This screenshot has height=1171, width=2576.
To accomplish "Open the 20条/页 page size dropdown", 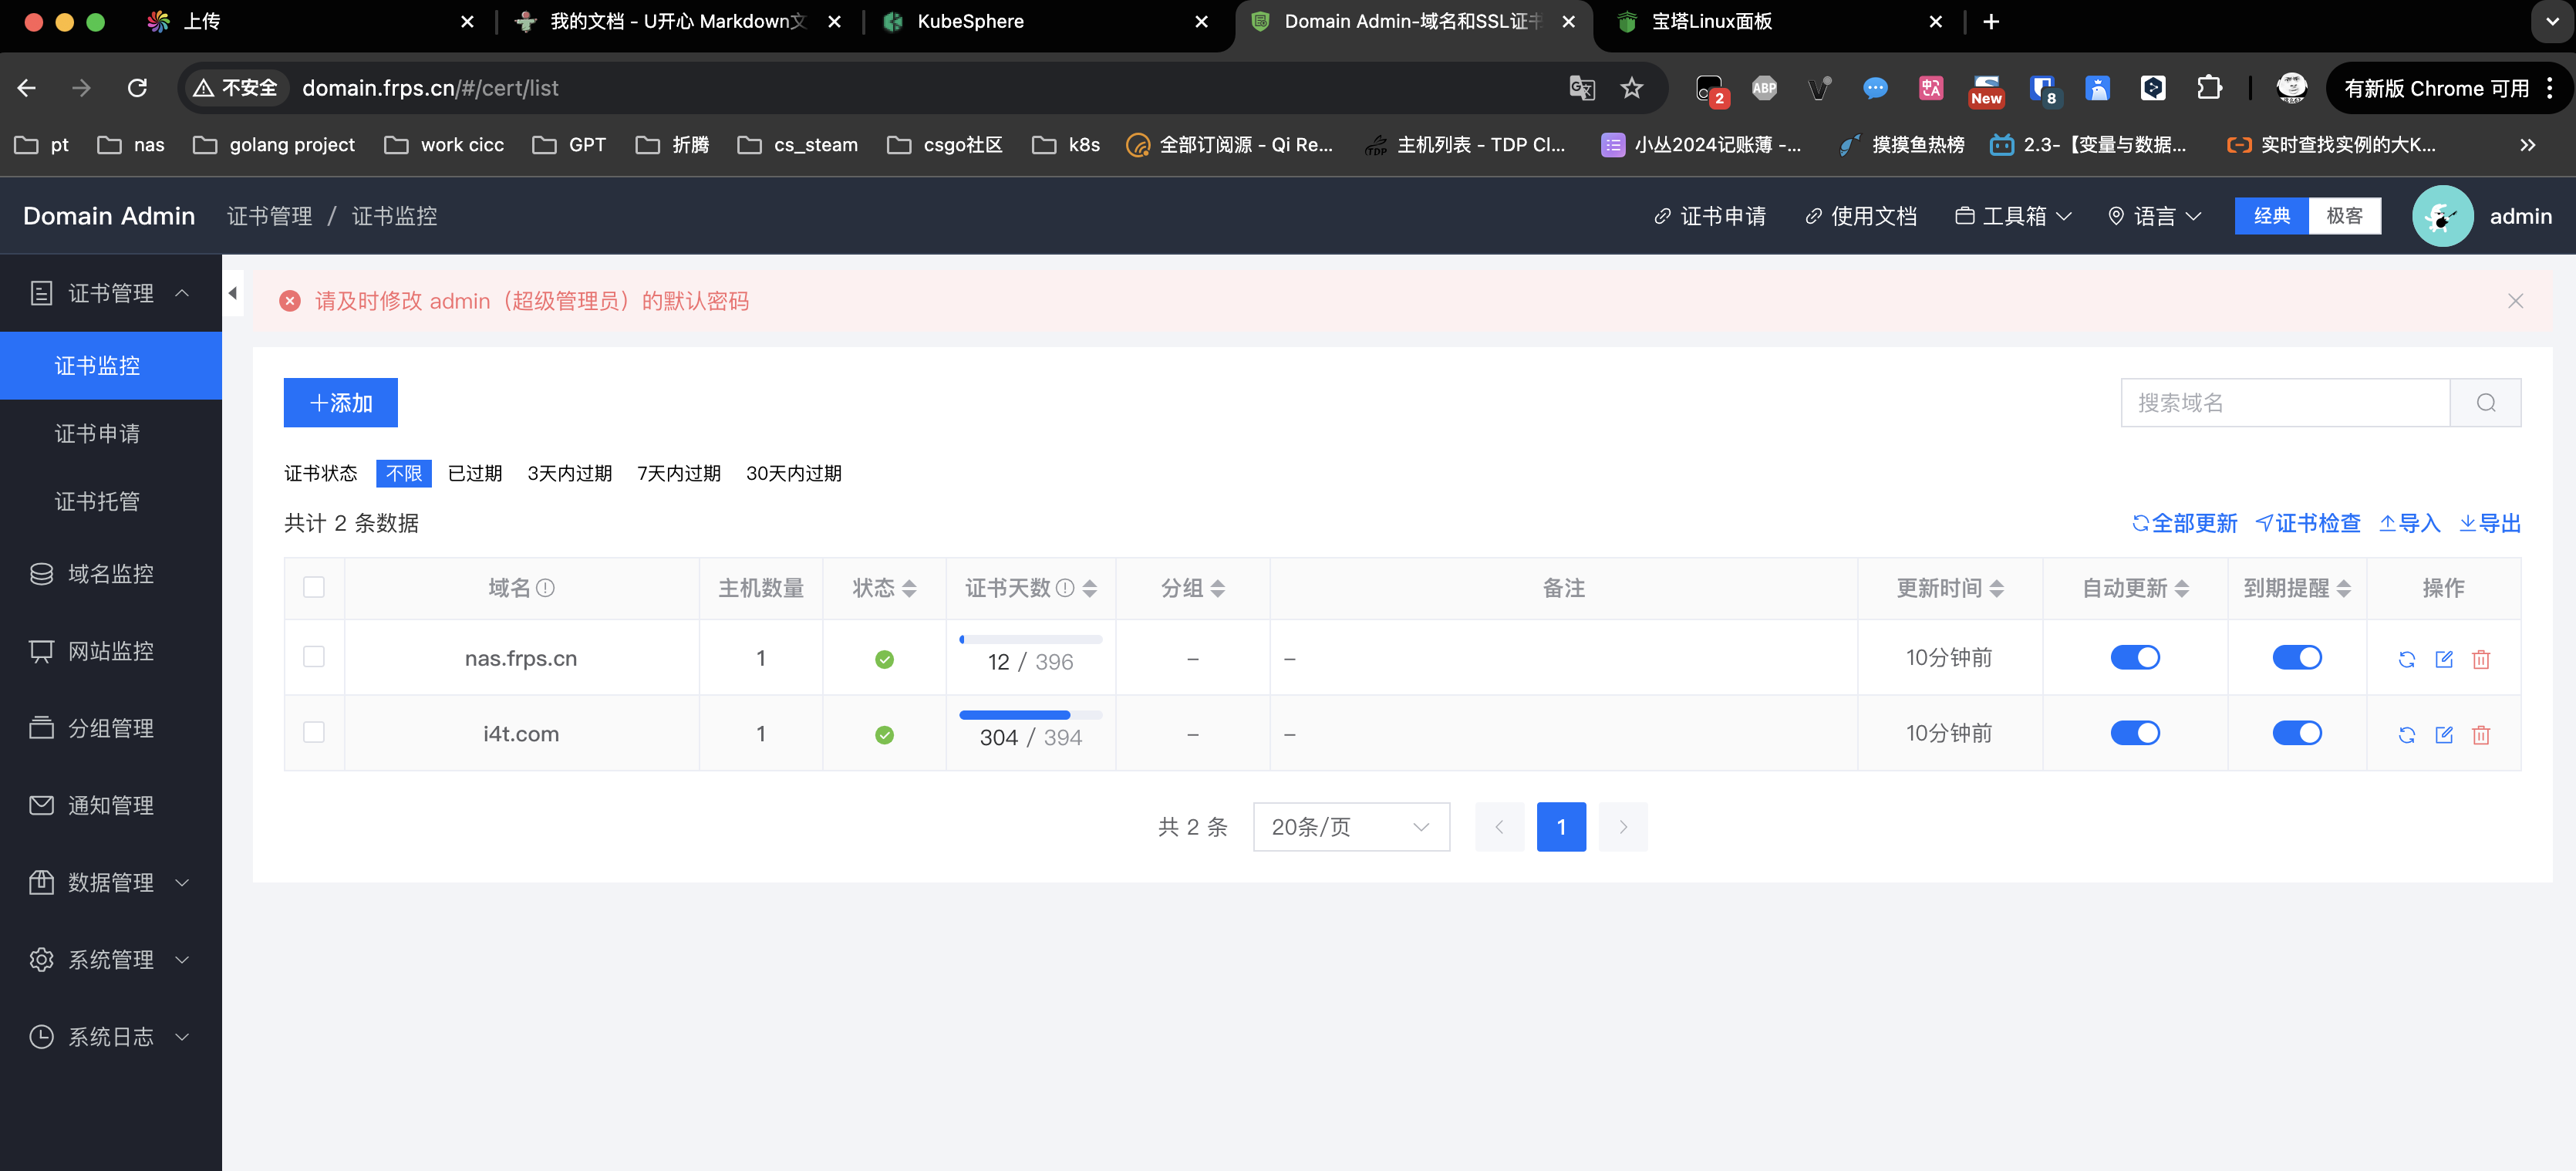I will (1351, 827).
